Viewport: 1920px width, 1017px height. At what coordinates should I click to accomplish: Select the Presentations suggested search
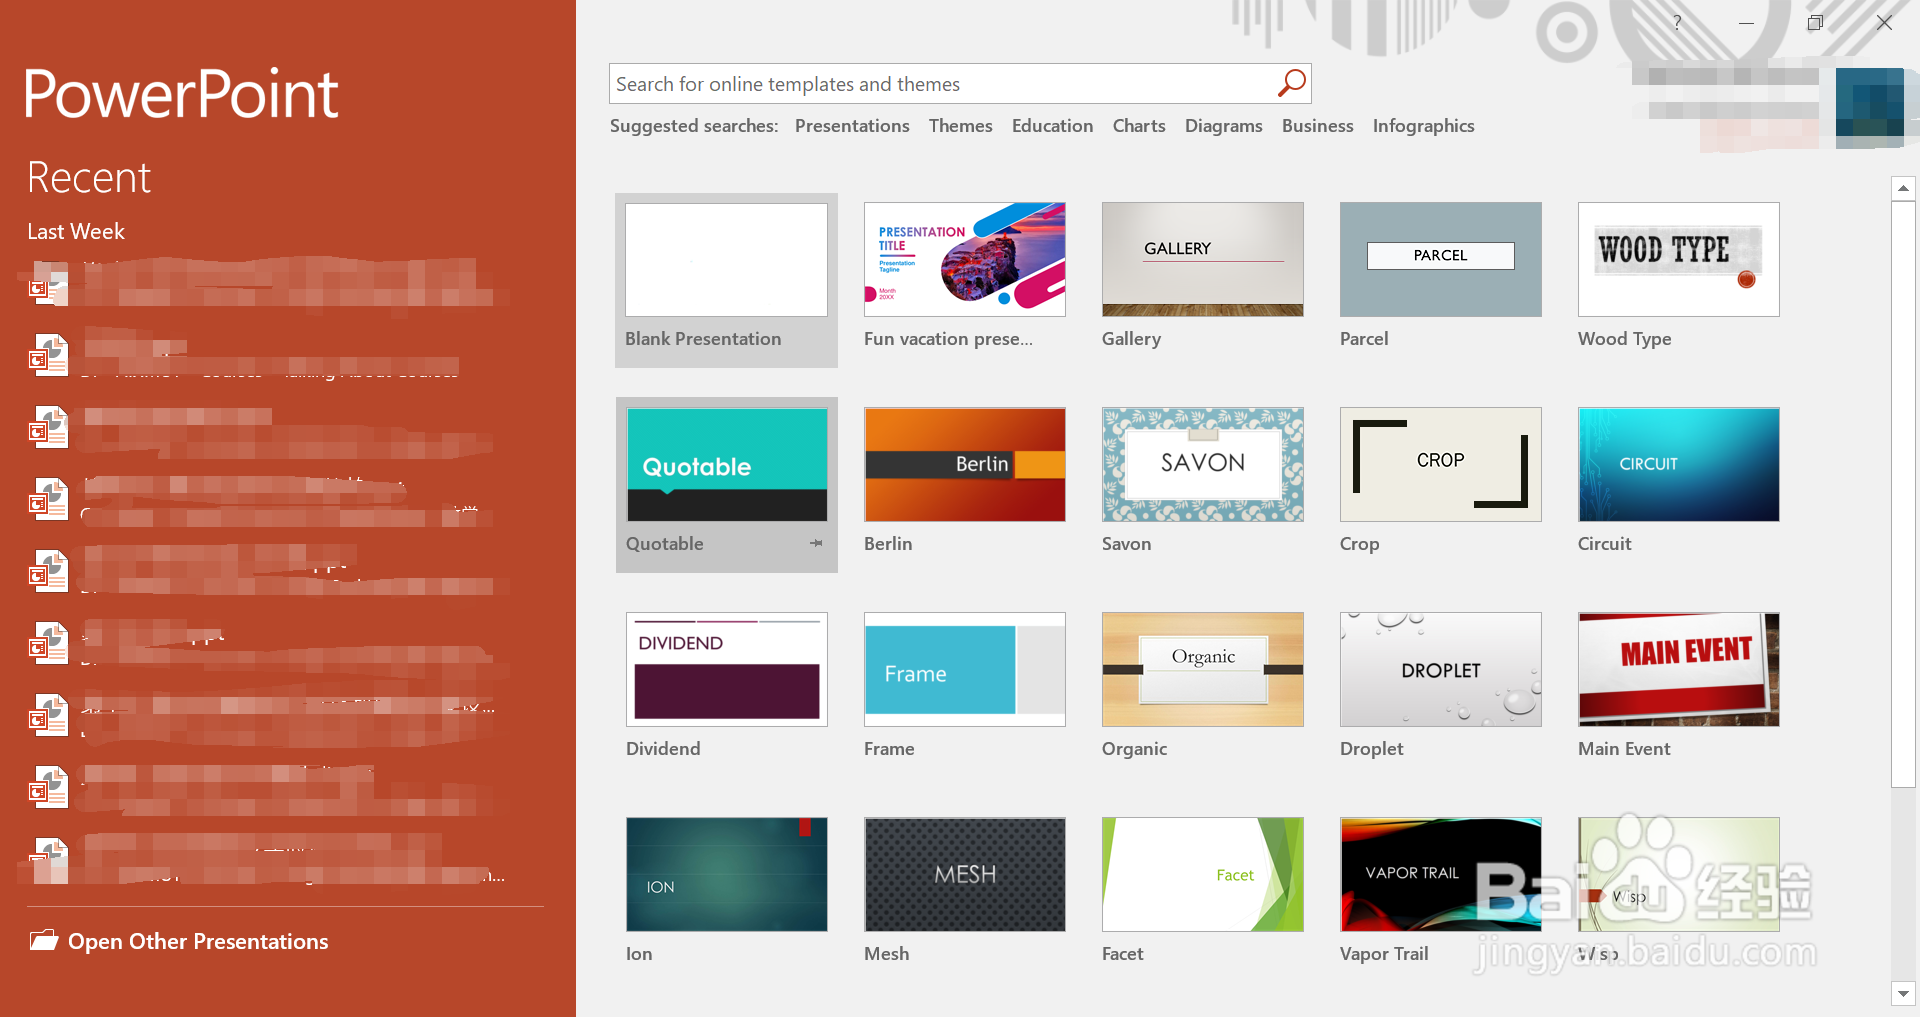(x=852, y=126)
